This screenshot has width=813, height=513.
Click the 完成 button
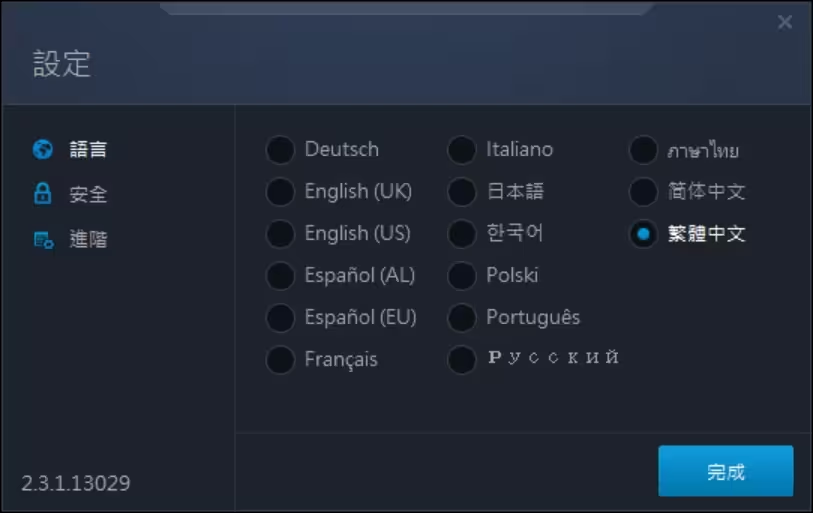pos(725,471)
